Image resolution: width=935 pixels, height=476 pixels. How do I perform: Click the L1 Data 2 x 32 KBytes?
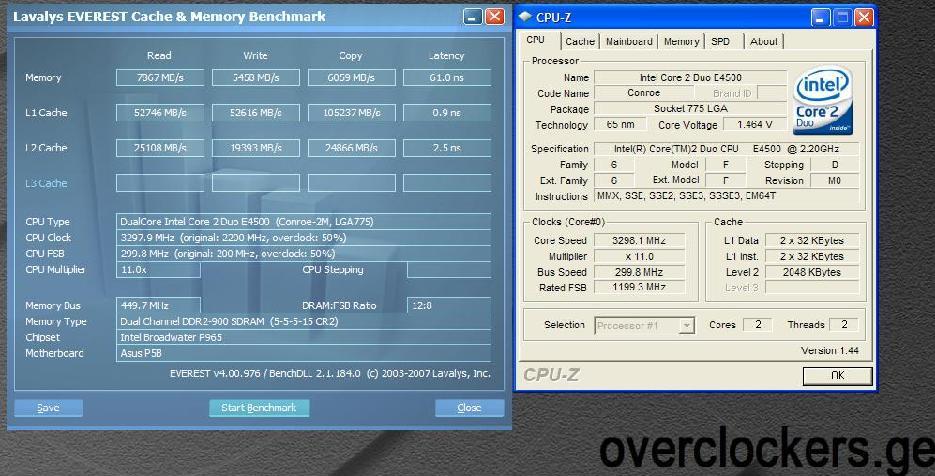(x=812, y=240)
